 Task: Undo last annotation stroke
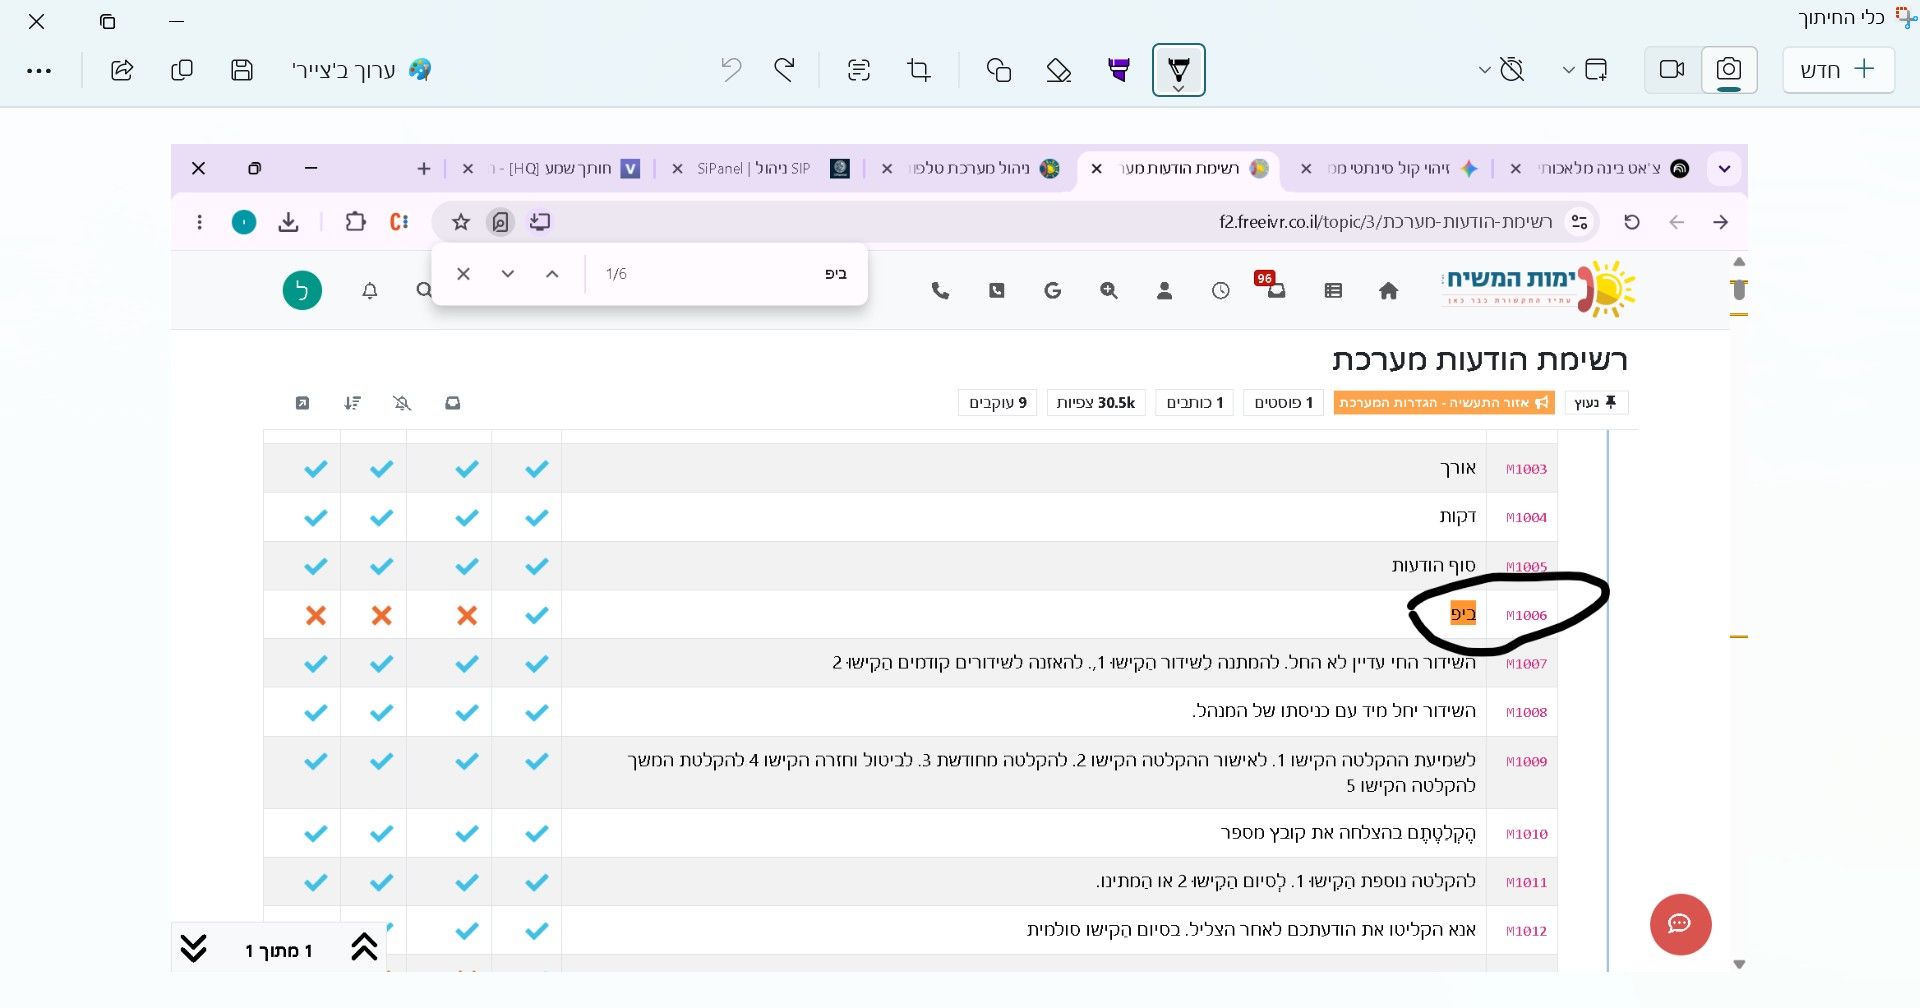coord(732,70)
